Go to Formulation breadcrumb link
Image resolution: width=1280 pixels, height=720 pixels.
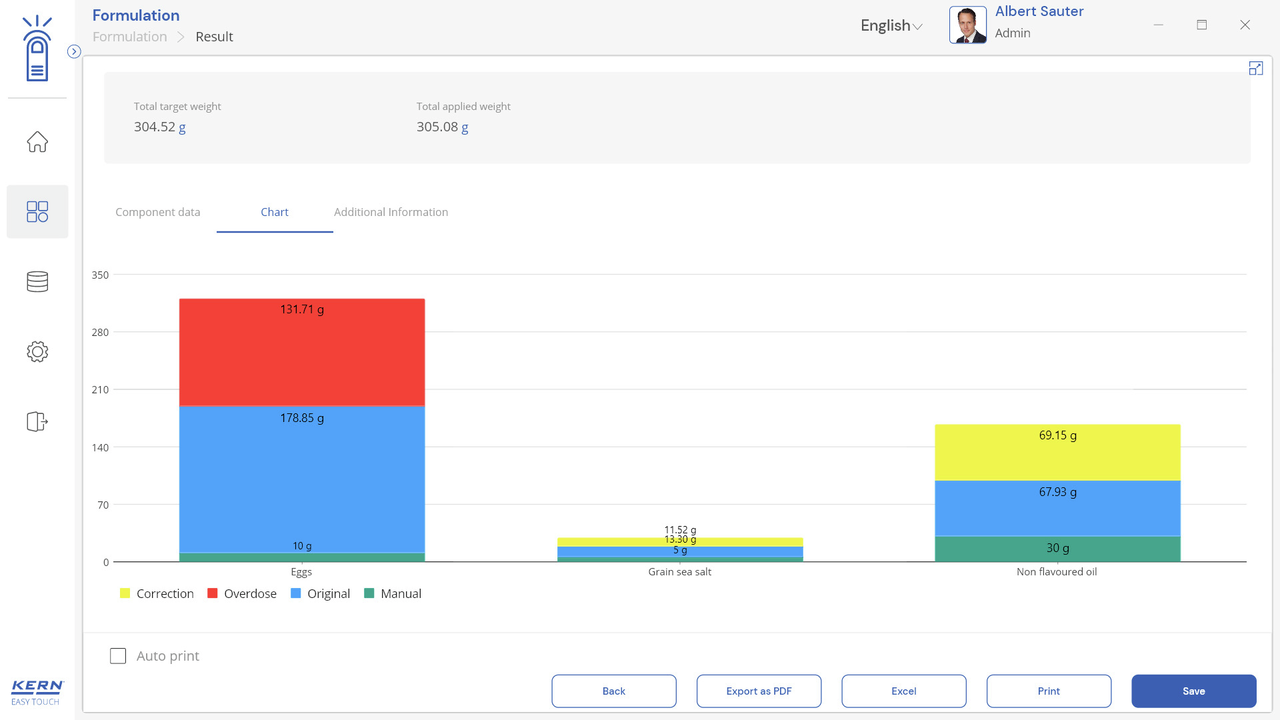(x=130, y=37)
